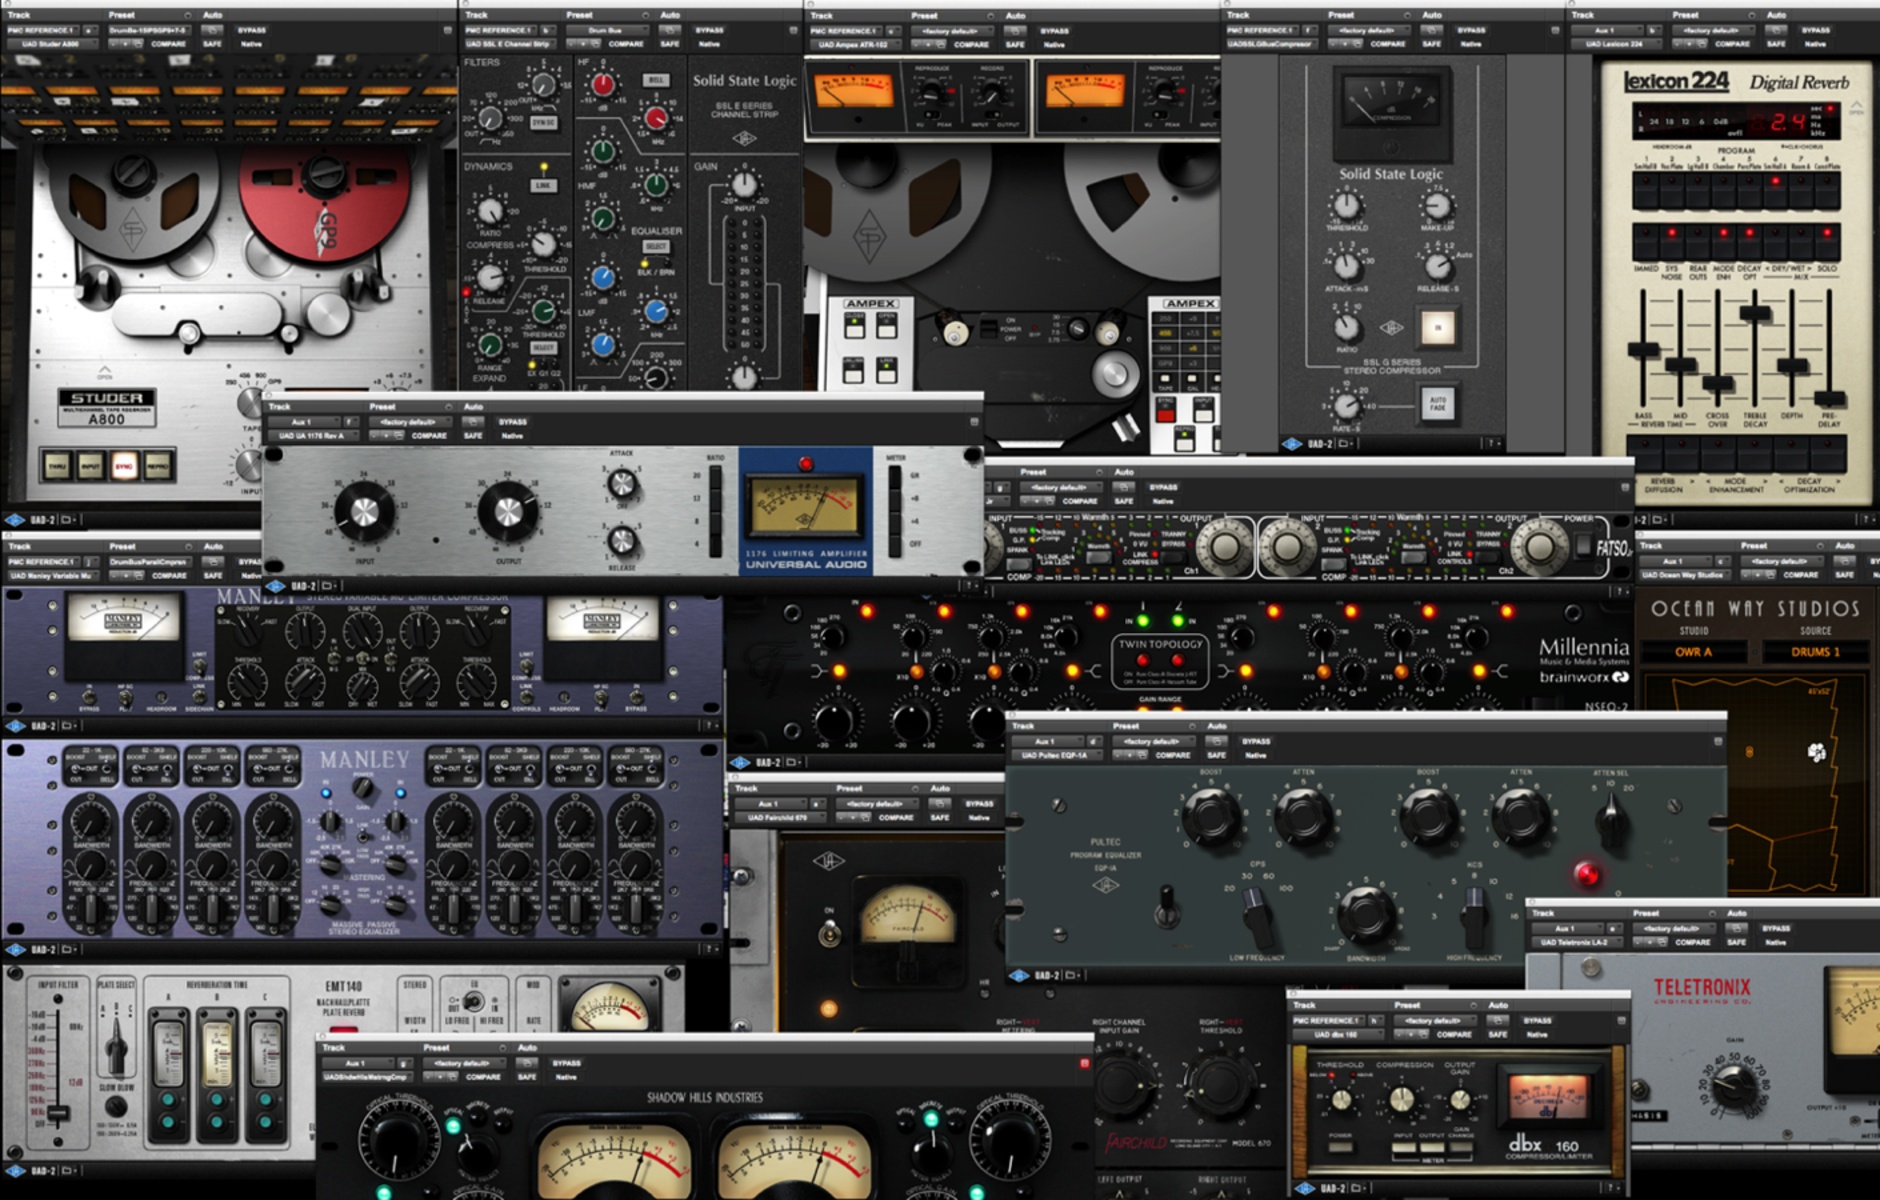Viewport: 1880px width, 1200px height.
Task: Click red target icon in Shadow Hills header
Action: click(1084, 1063)
